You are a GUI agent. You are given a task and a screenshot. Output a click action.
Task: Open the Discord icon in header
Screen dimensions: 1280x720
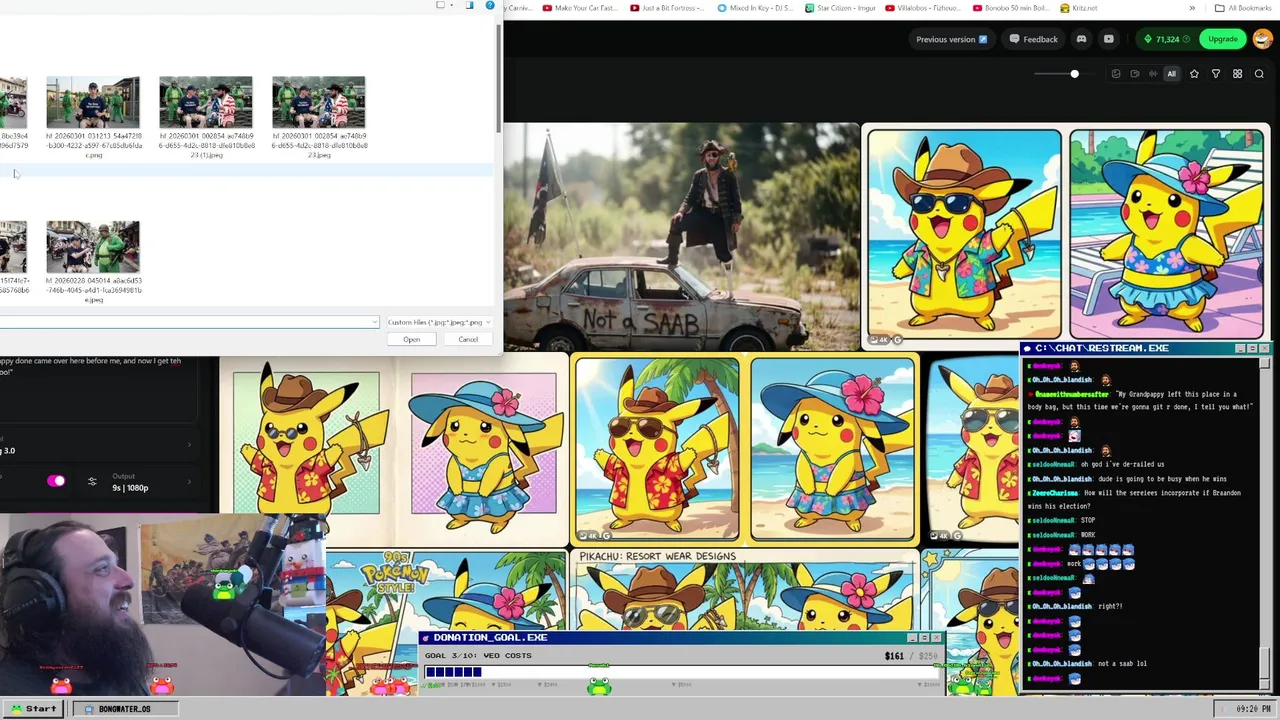click(x=1081, y=39)
